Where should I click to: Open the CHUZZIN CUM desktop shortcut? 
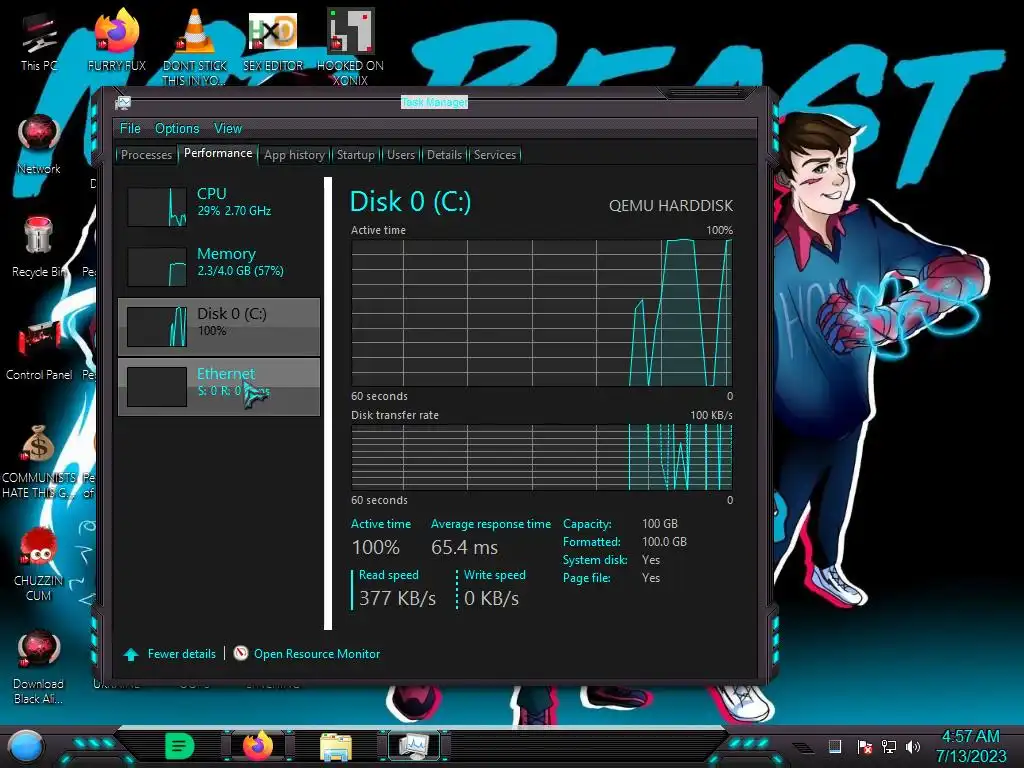tap(39, 563)
